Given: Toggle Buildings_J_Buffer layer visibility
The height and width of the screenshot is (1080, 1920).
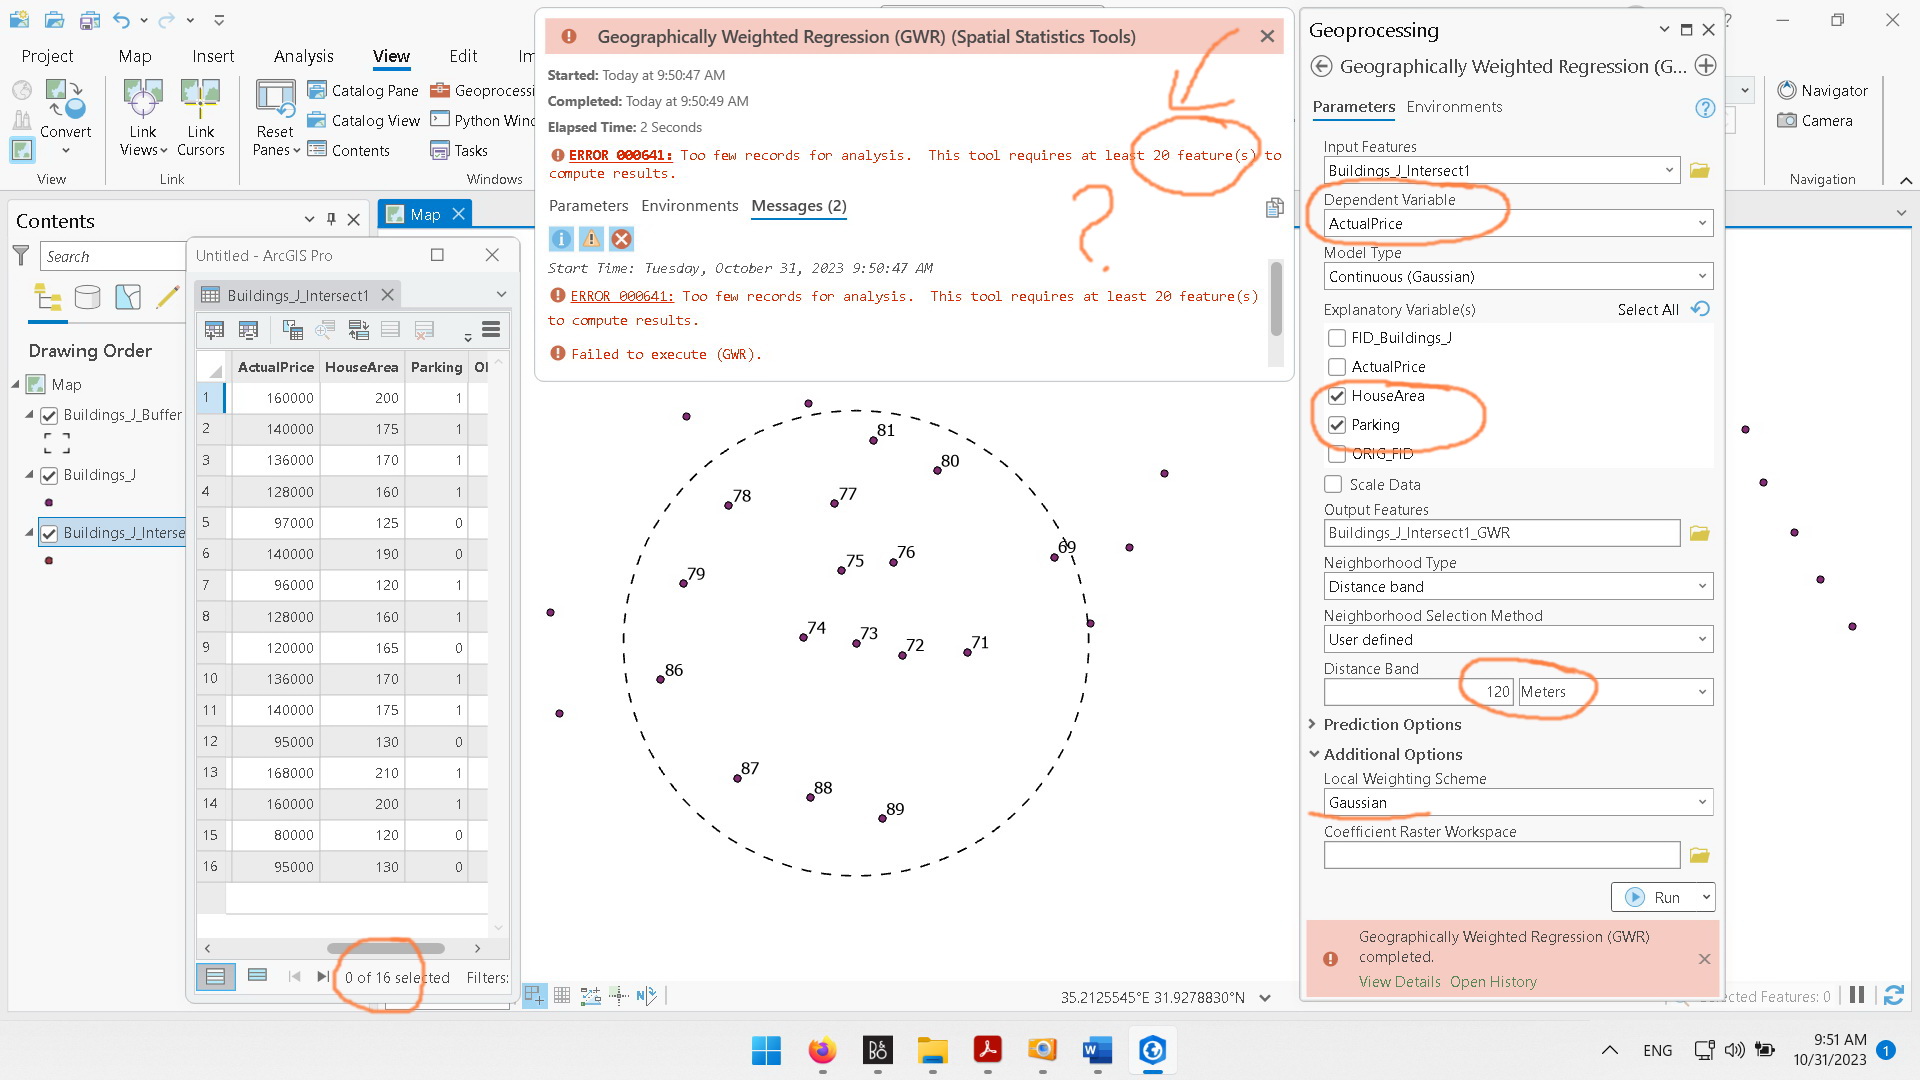Looking at the screenshot, I should click(x=49, y=415).
